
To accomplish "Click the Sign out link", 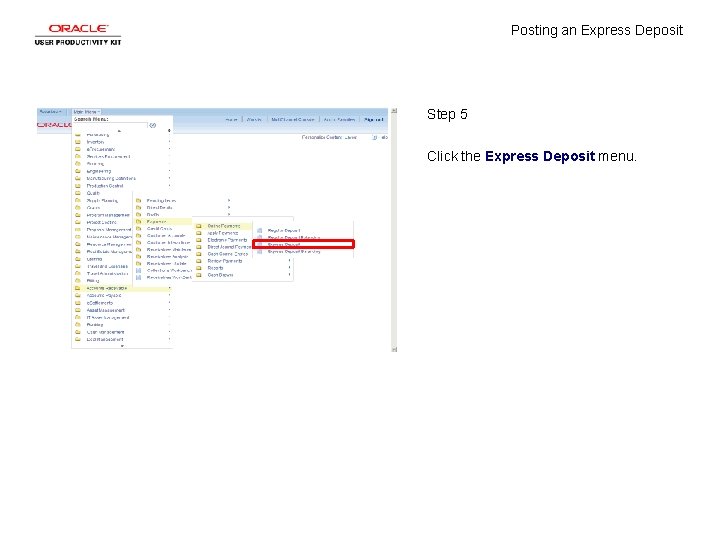I will coord(373,119).
